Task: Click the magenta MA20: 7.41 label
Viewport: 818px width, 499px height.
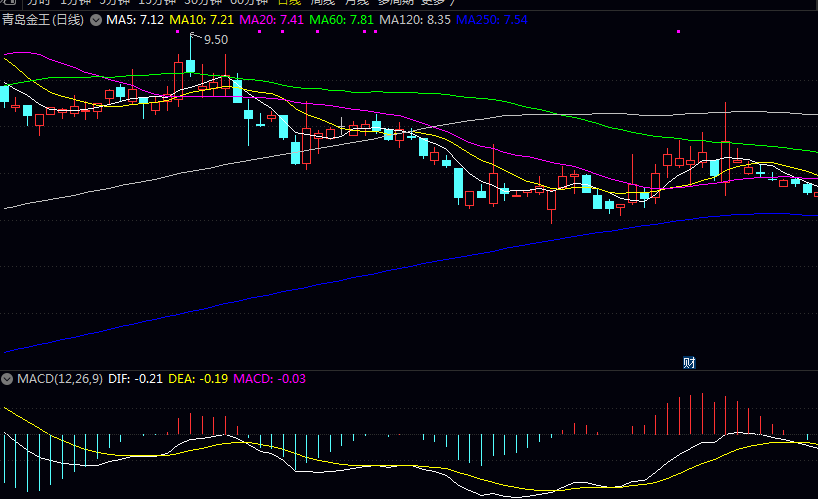Action: 271,20
